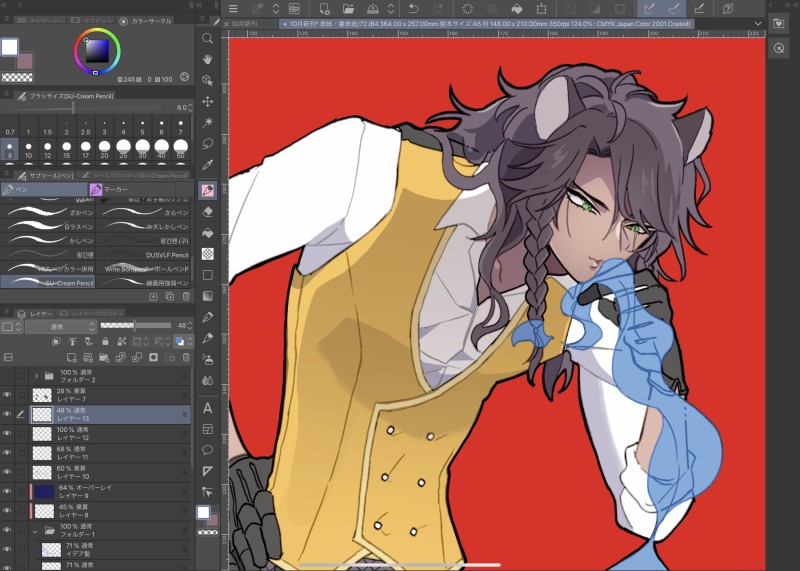800x571 pixels.
Task: Switch to レイヤープロパティ tab
Action: [x=92, y=313]
